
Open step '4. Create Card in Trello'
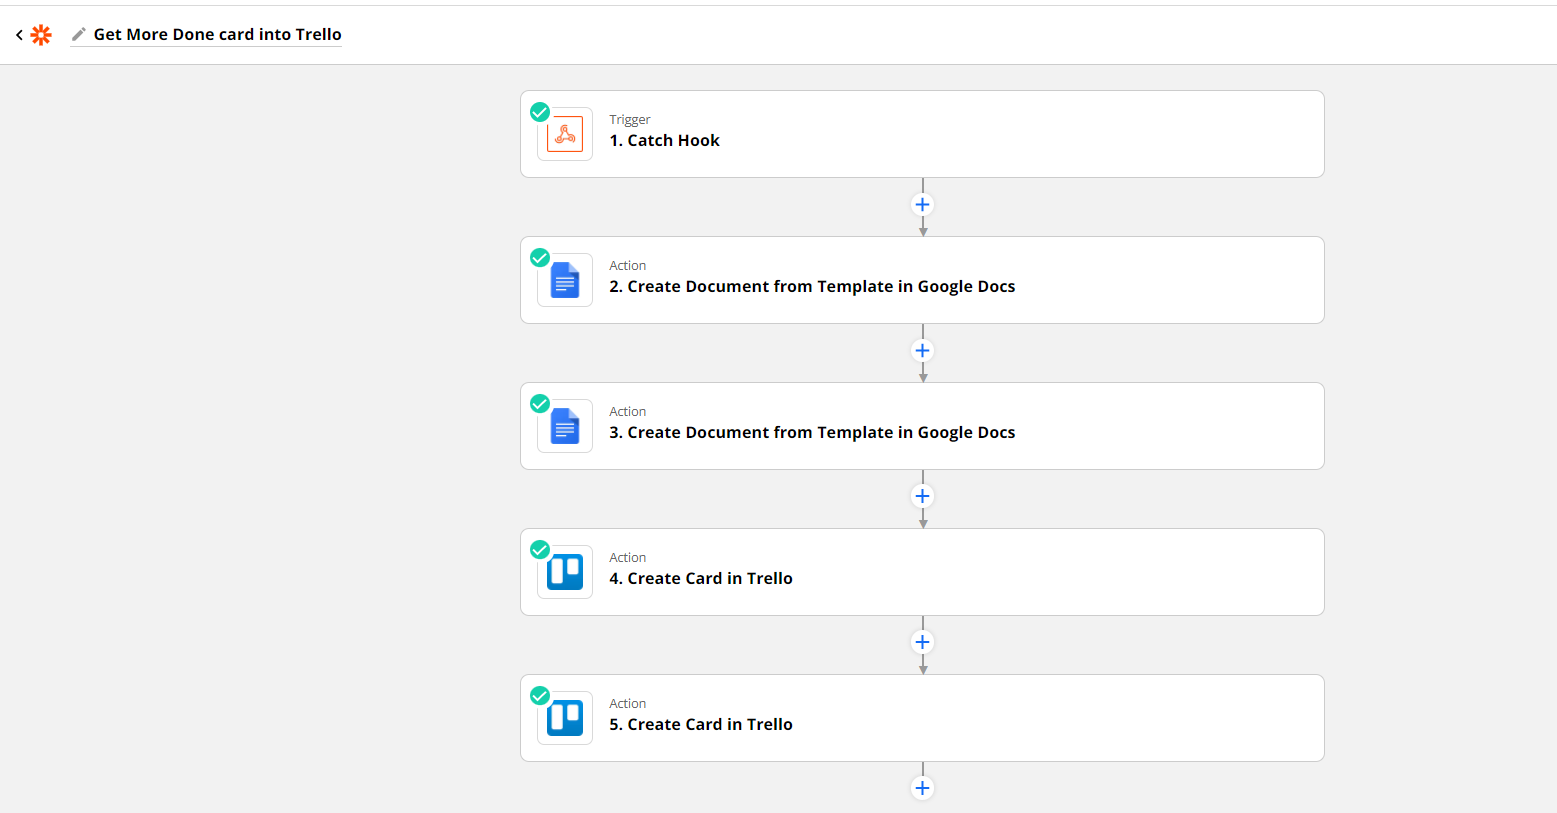(922, 572)
